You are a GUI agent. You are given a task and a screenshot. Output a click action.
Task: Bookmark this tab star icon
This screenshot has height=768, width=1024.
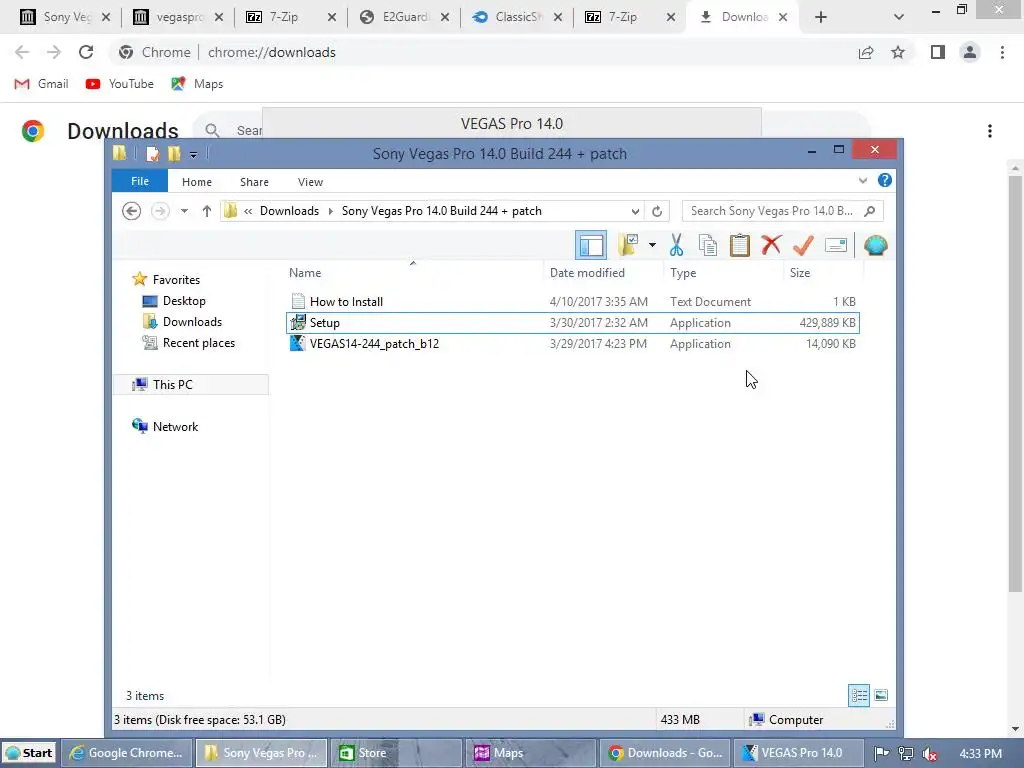tap(898, 52)
